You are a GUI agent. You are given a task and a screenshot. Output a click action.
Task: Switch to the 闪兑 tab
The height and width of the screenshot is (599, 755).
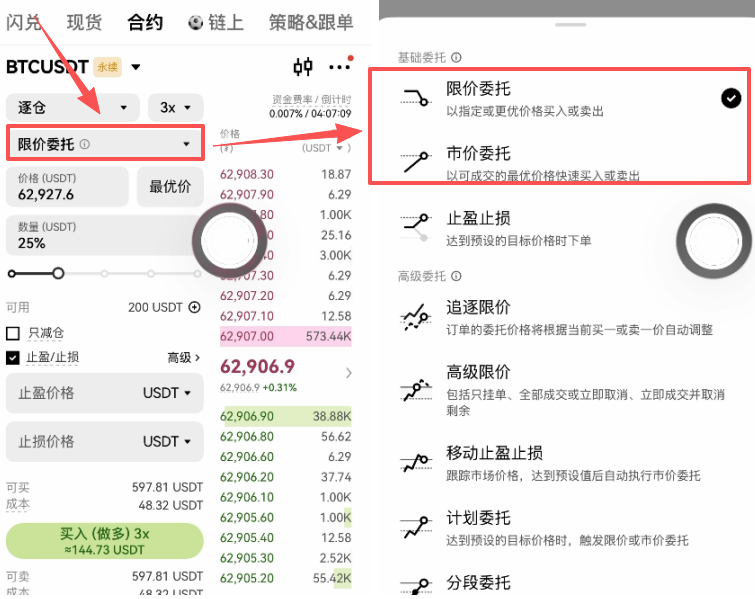tap(24, 23)
